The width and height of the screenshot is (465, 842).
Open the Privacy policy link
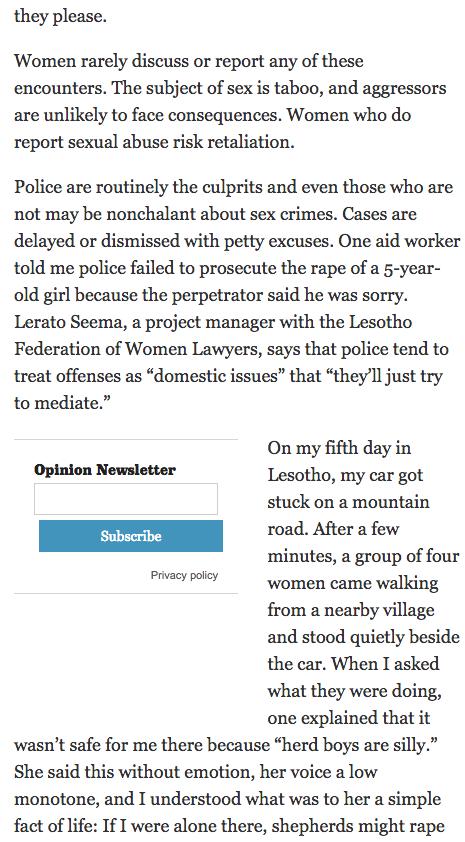pyautogui.click(x=184, y=575)
